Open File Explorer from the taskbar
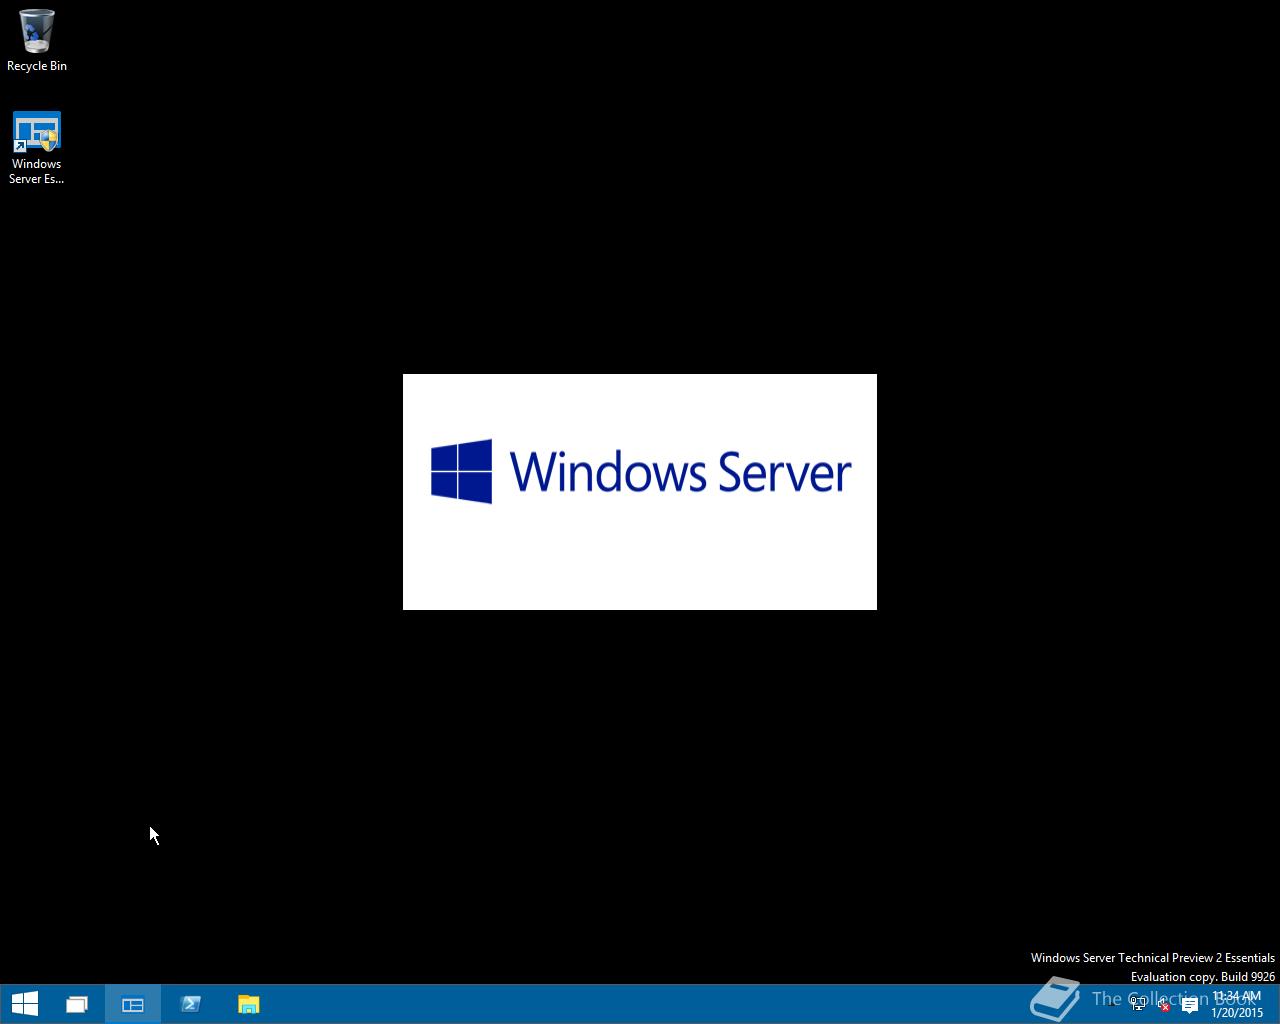This screenshot has height=1024, width=1280. click(249, 1004)
